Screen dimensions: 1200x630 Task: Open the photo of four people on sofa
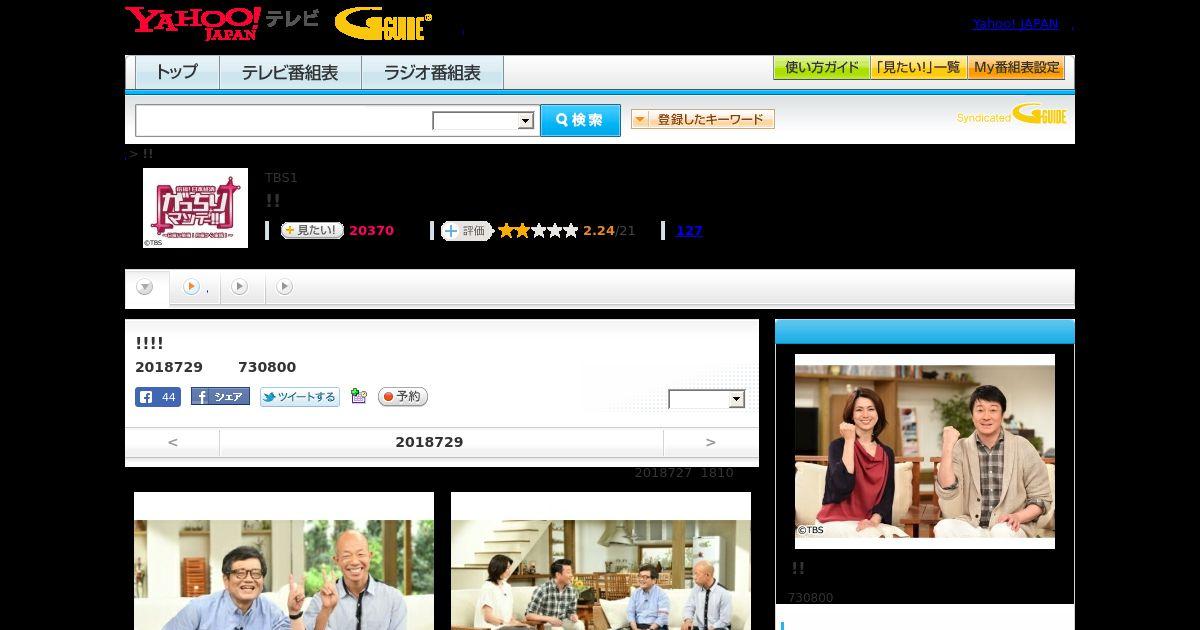(x=601, y=561)
